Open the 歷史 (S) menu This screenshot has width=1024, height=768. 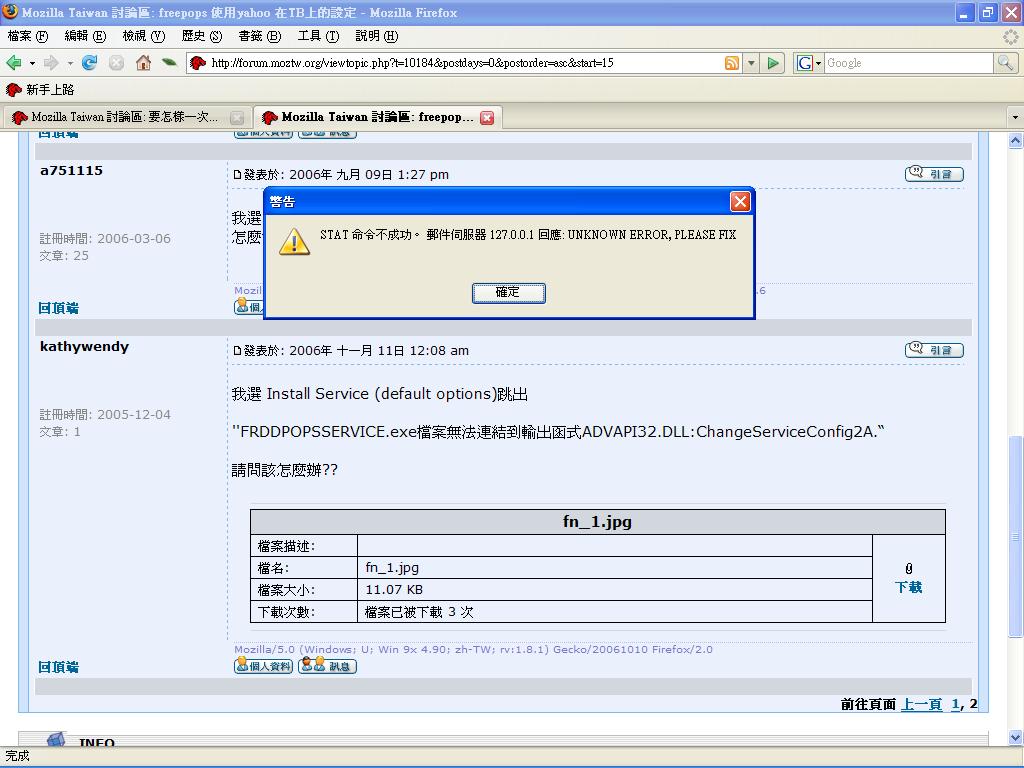[202, 36]
